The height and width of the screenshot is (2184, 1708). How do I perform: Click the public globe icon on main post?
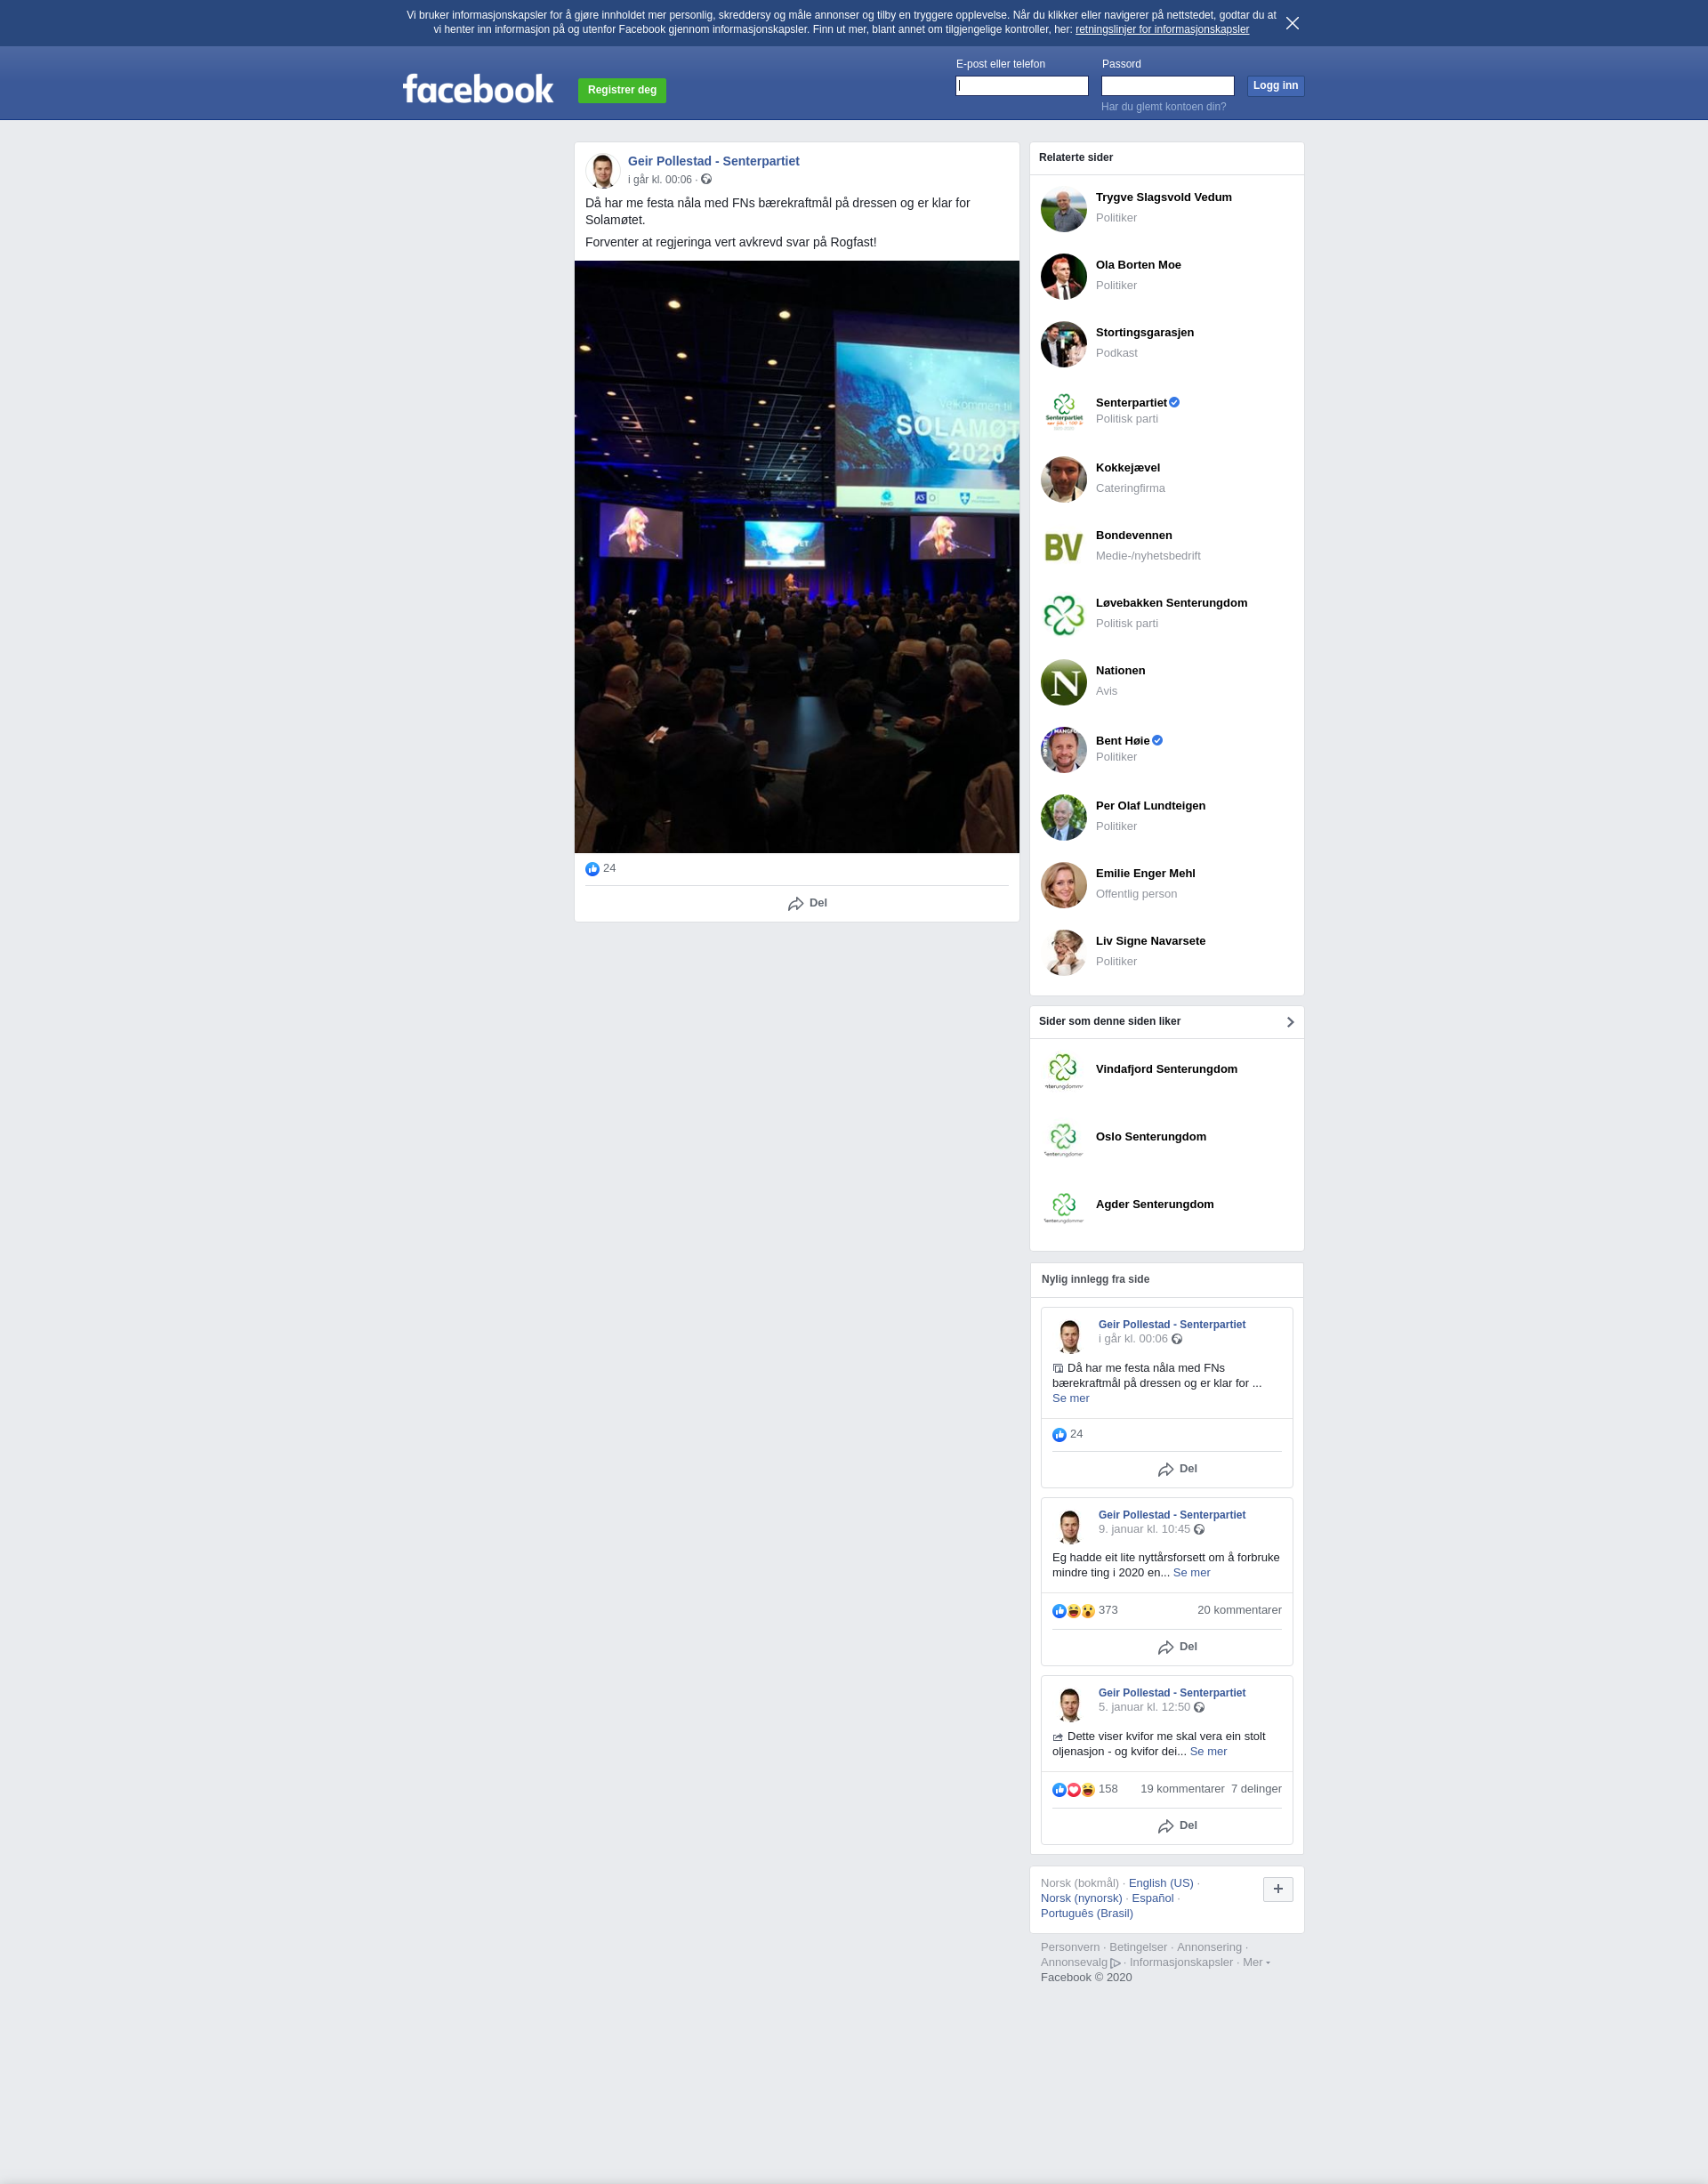coord(706,179)
